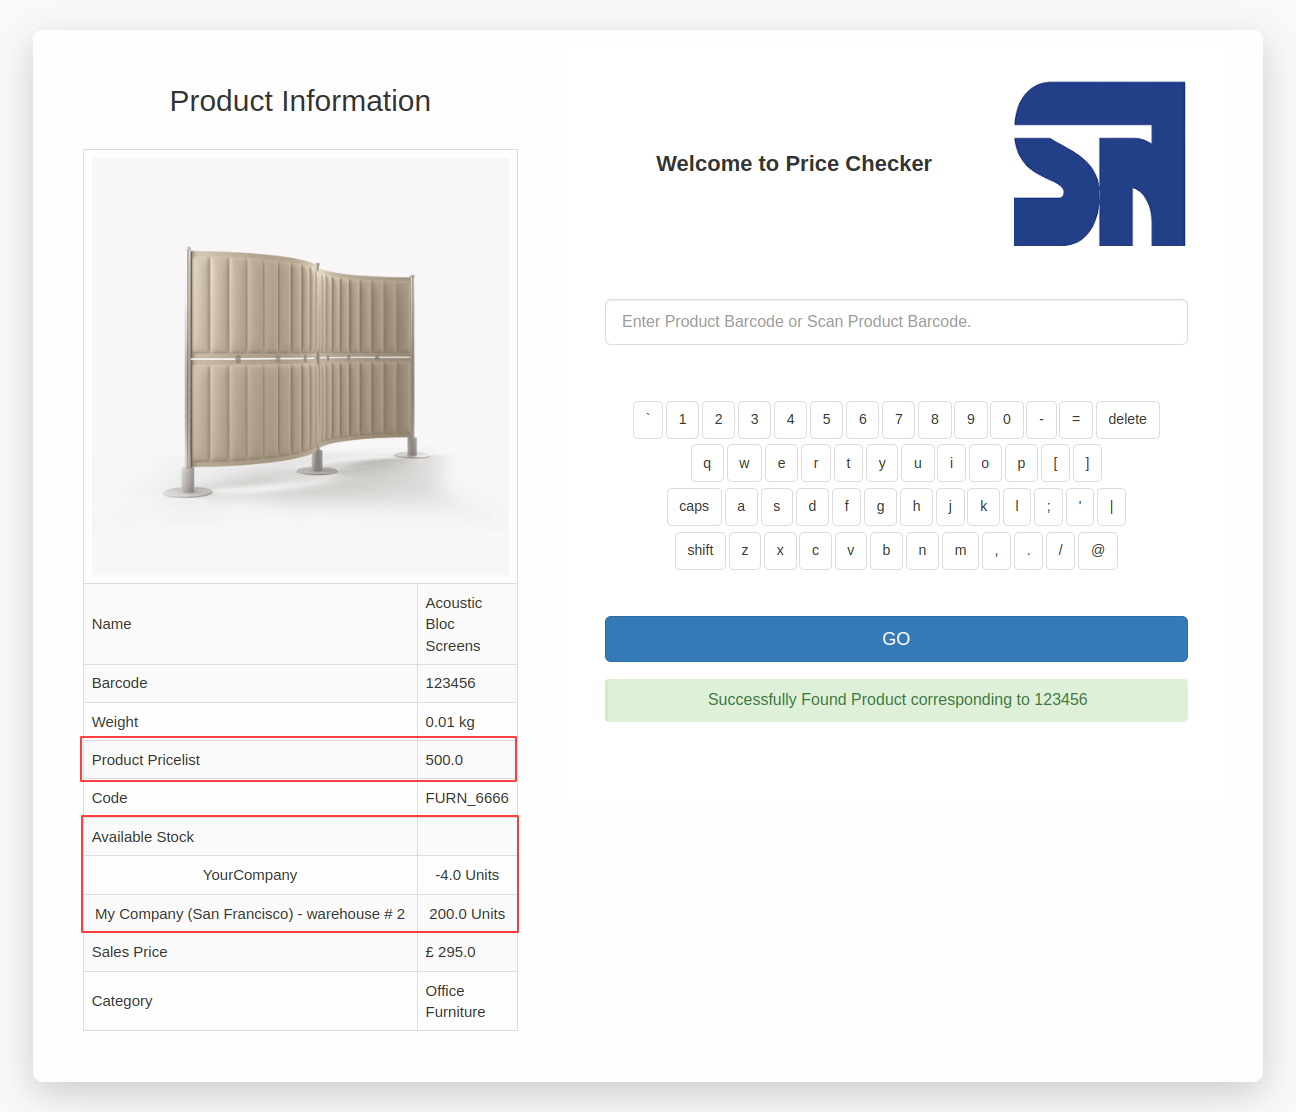The image size is (1296, 1113).
Task: Tap the c key on virtual keyboard
Action: click(x=815, y=551)
